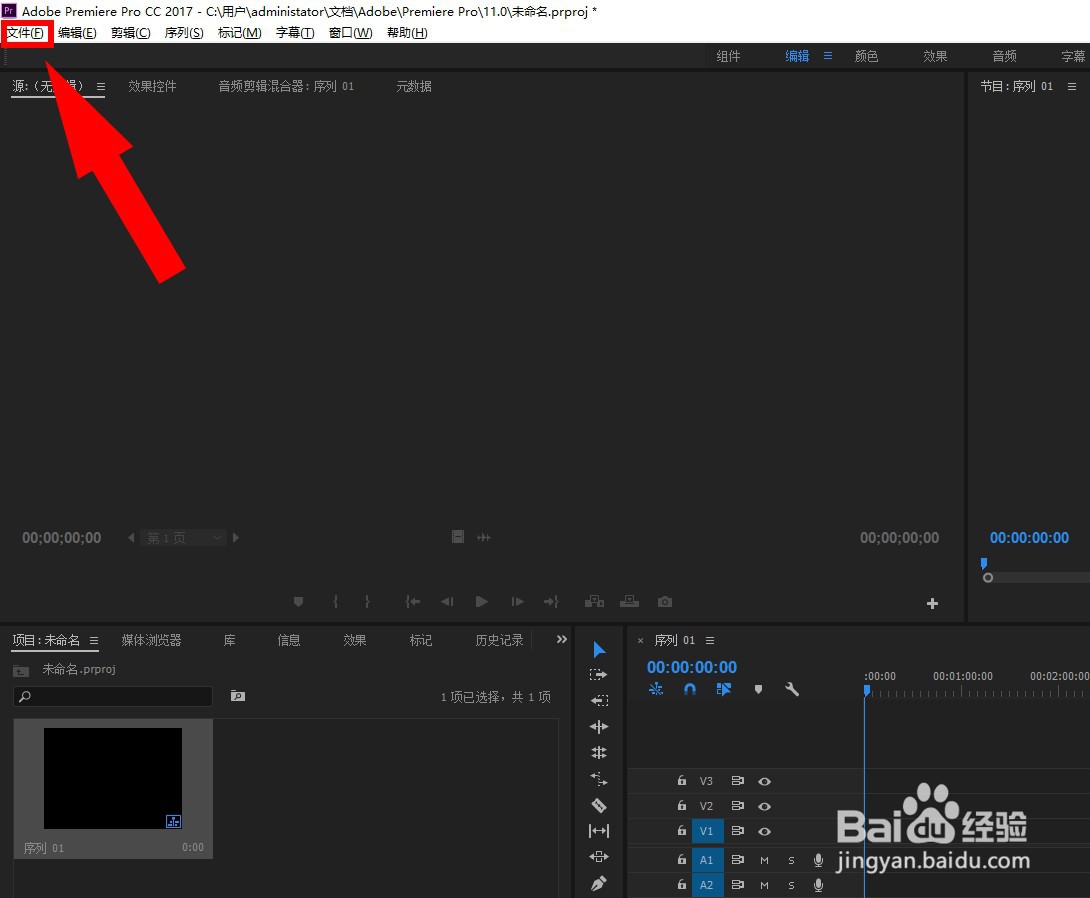Viewport: 1090px width, 898px height.
Task: Switch to the 信息 tab
Action: coord(288,640)
